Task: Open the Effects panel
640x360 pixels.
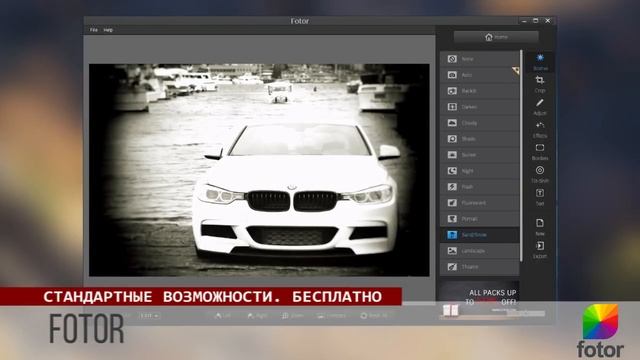Action: 540,129
